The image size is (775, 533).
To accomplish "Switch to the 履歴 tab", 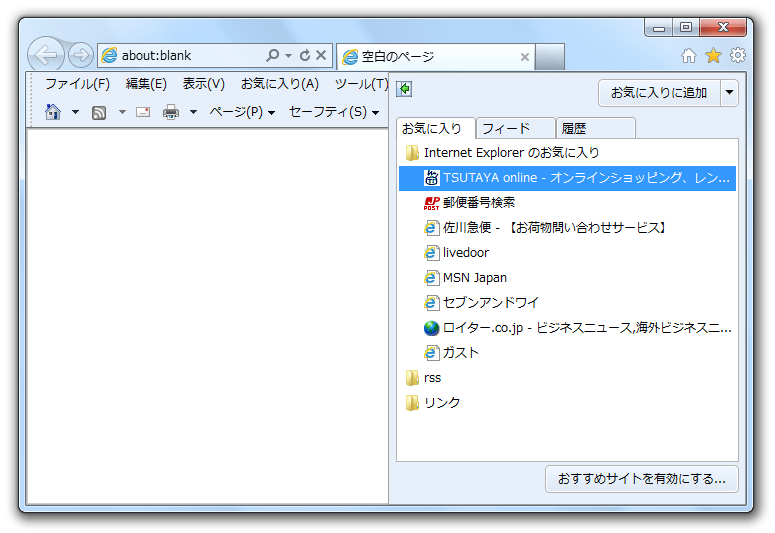I will tap(595, 129).
